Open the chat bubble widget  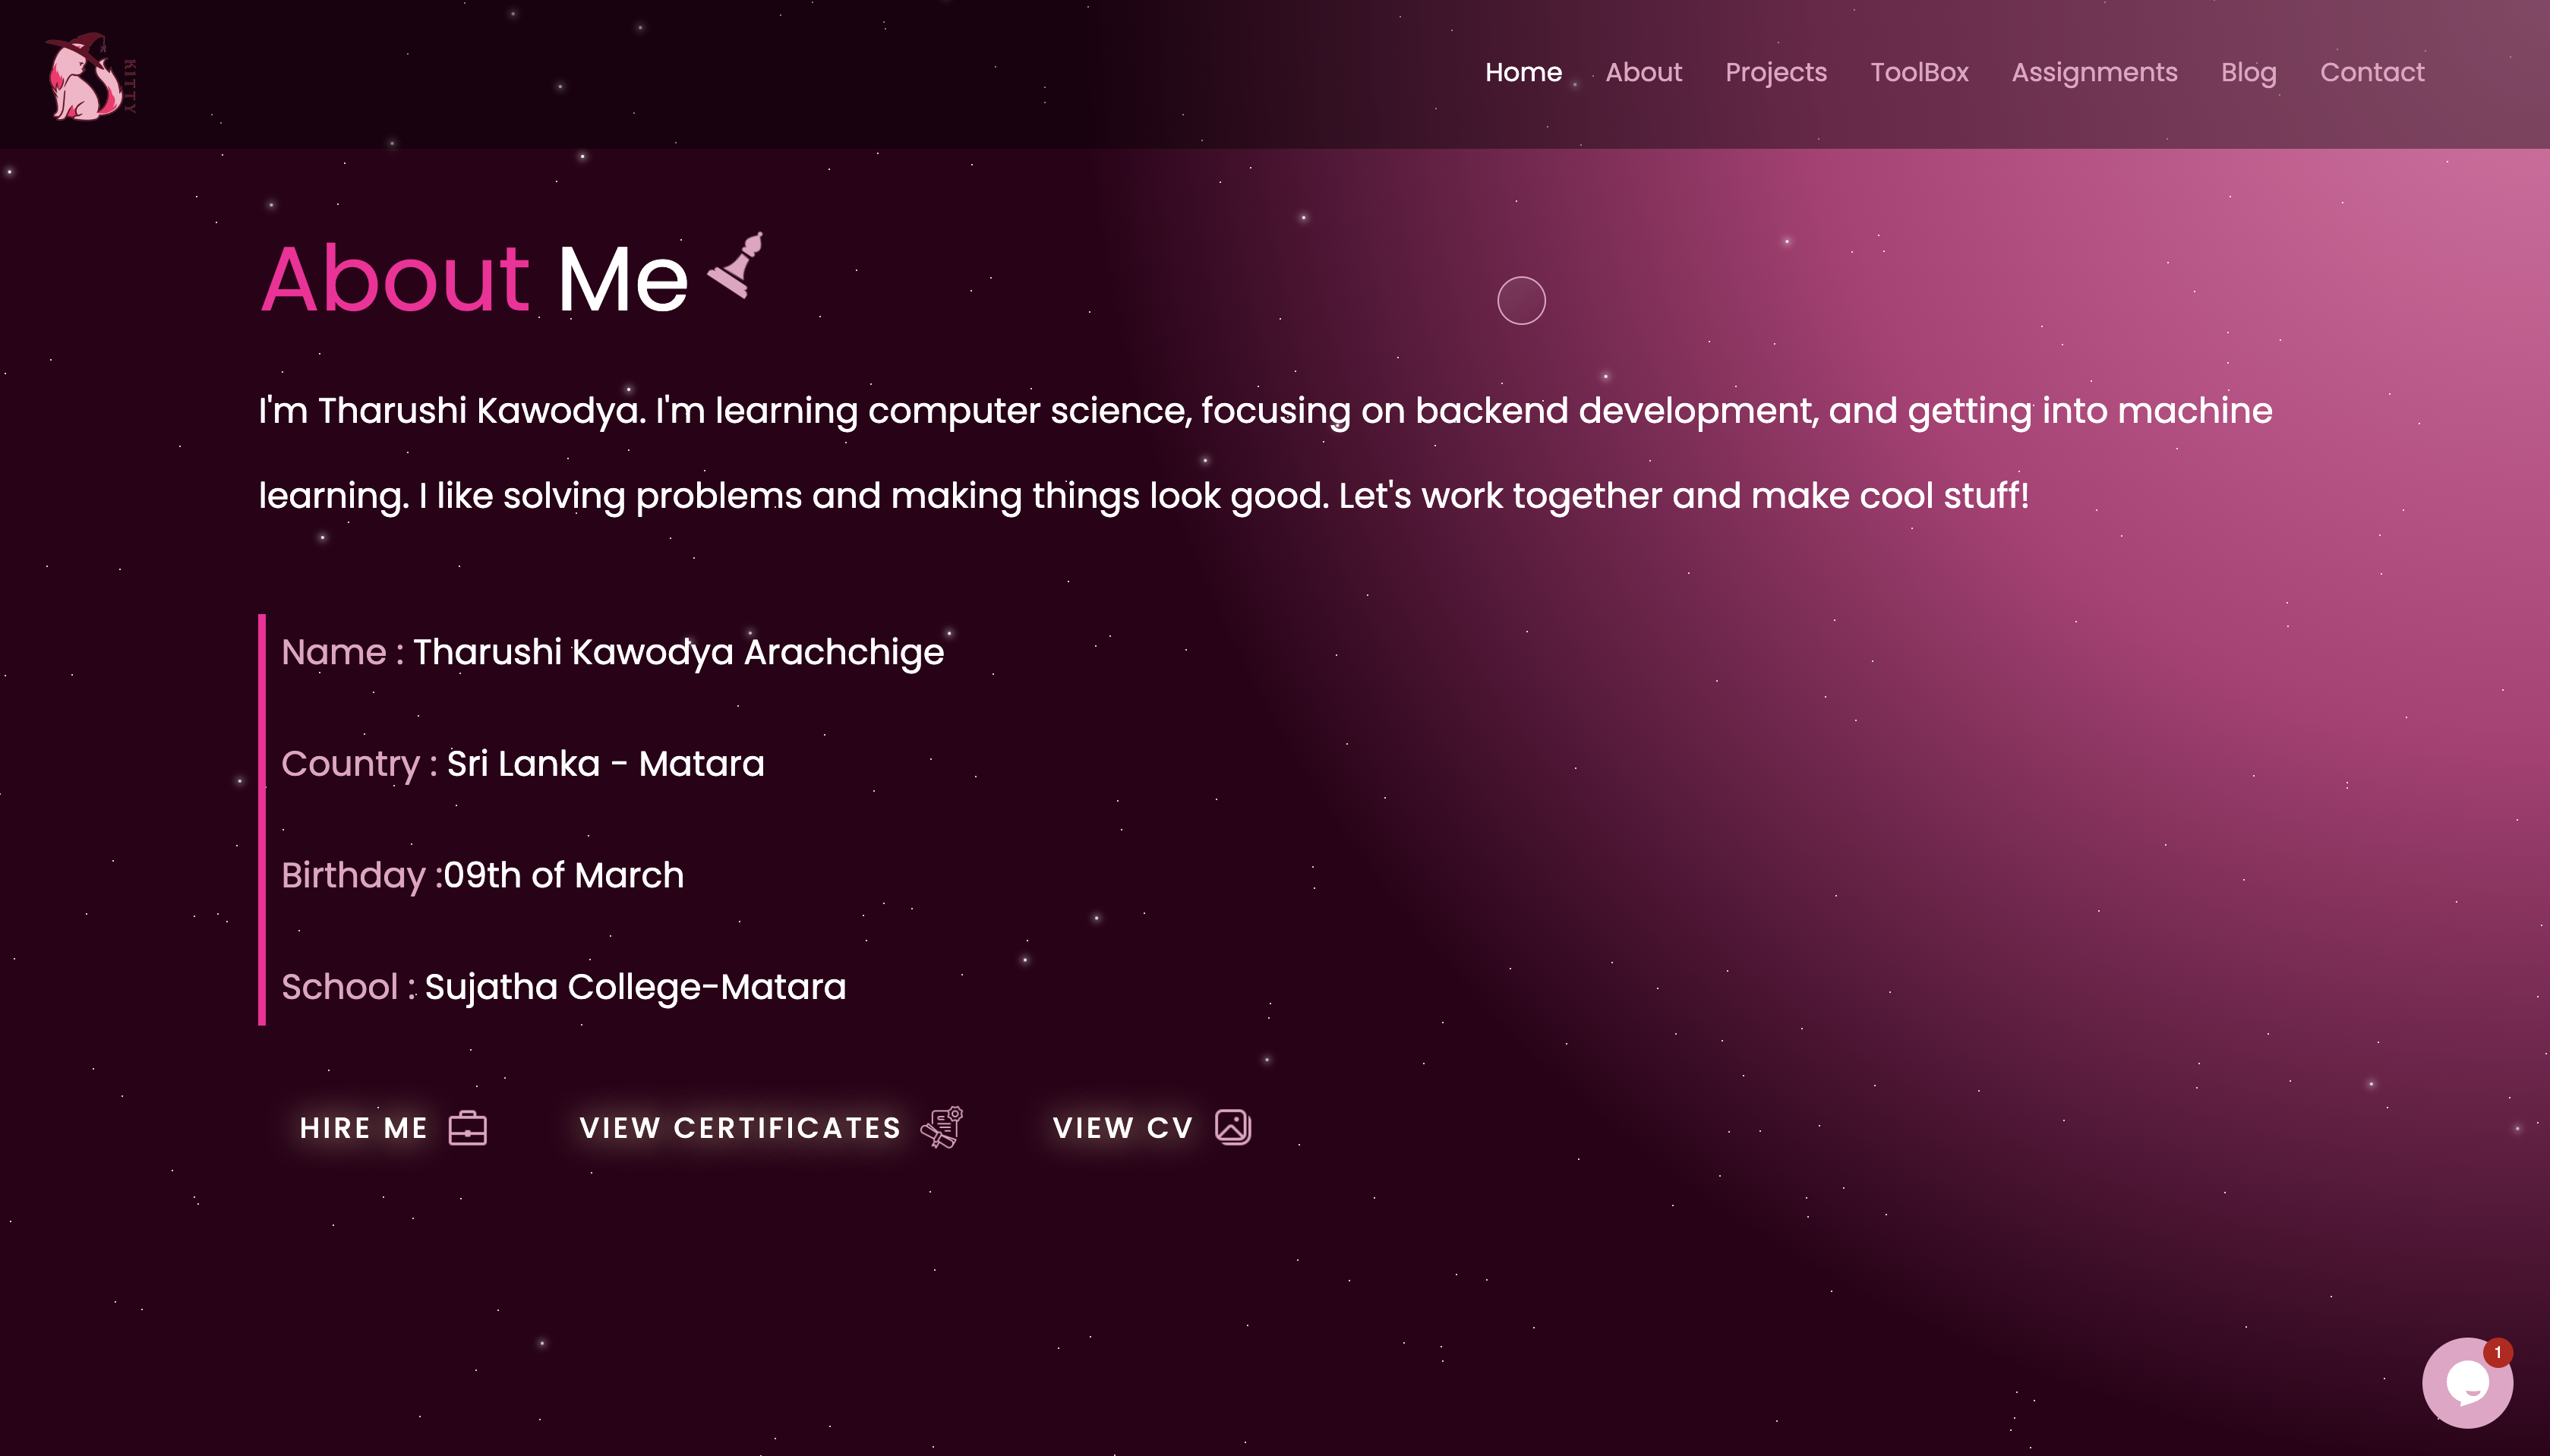click(2467, 1383)
